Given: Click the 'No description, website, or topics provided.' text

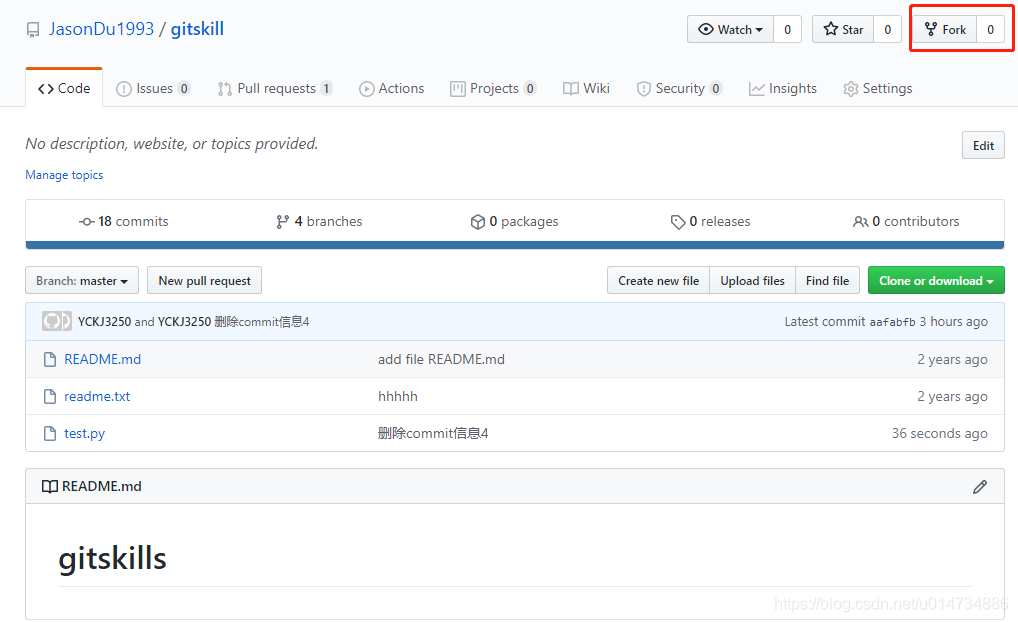Looking at the screenshot, I should tap(171, 143).
